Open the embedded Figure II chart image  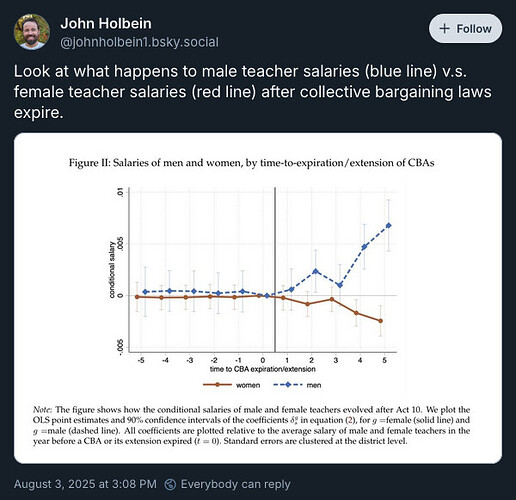258,298
